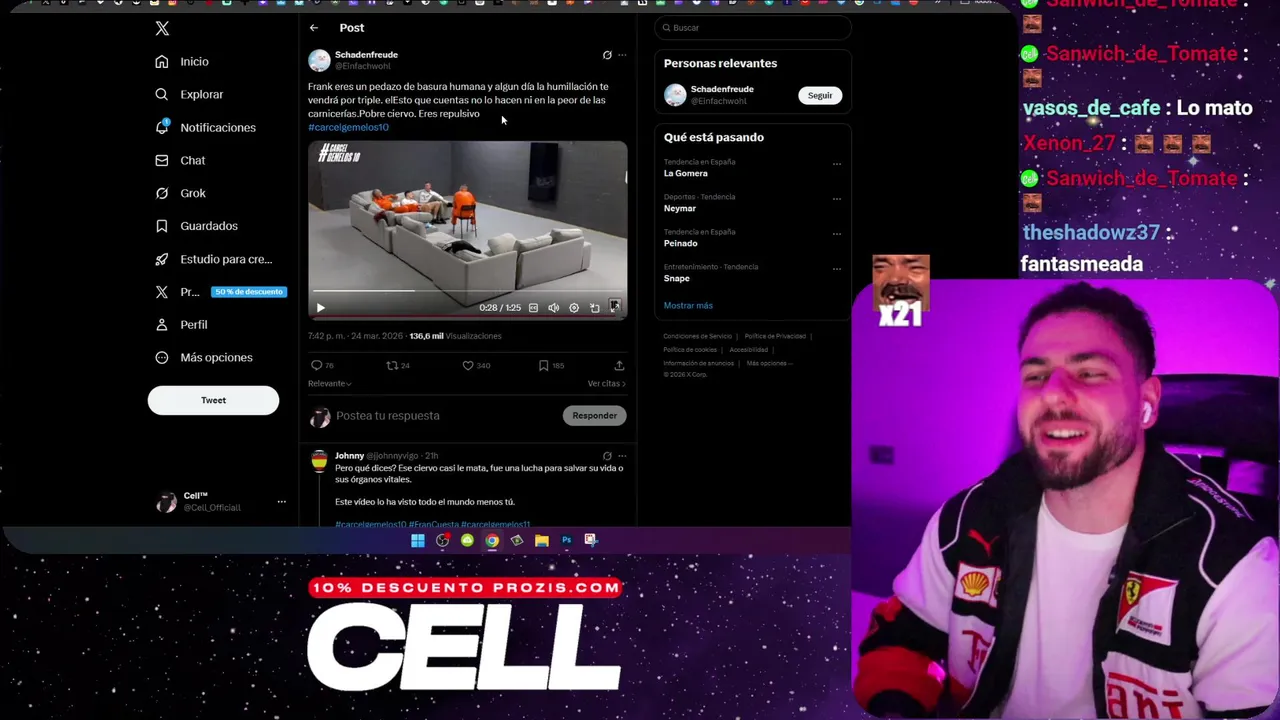
Task: Bookmark the post showing 185
Action: point(543,366)
